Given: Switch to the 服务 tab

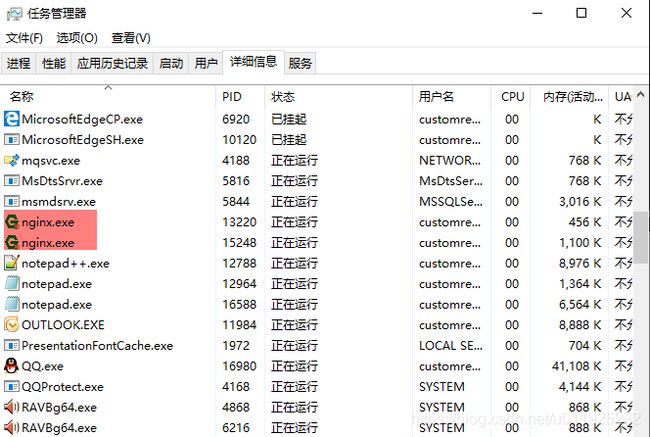Looking at the screenshot, I should pyautogui.click(x=300, y=63).
